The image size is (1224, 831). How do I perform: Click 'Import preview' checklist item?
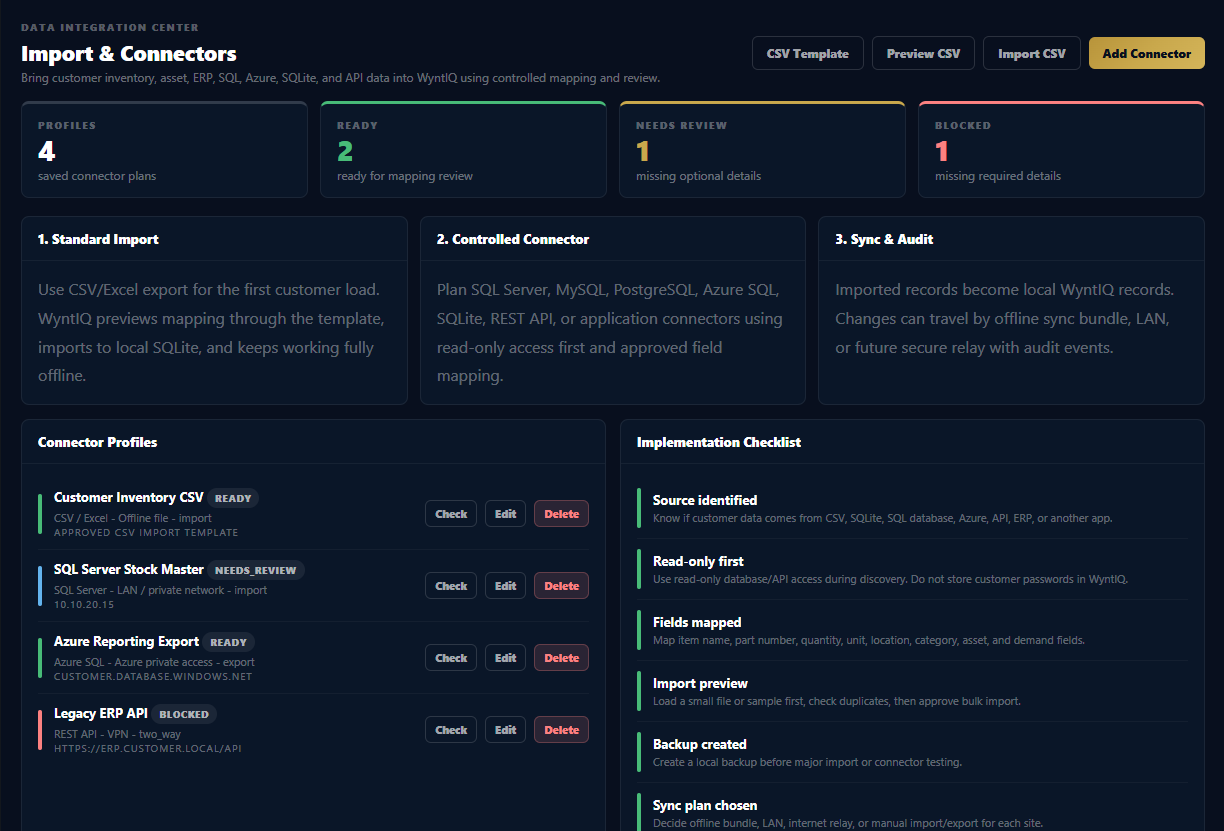pyautogui.click(x=912, y=691)
